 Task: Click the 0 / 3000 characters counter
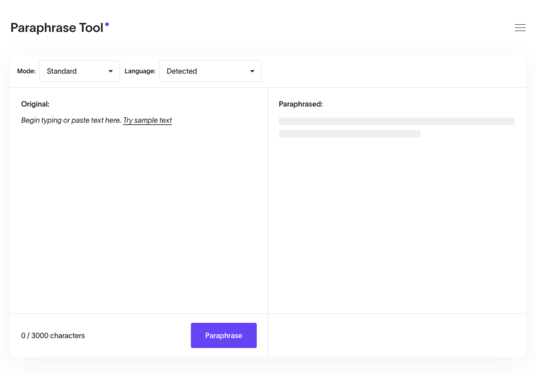pos(53,335)
